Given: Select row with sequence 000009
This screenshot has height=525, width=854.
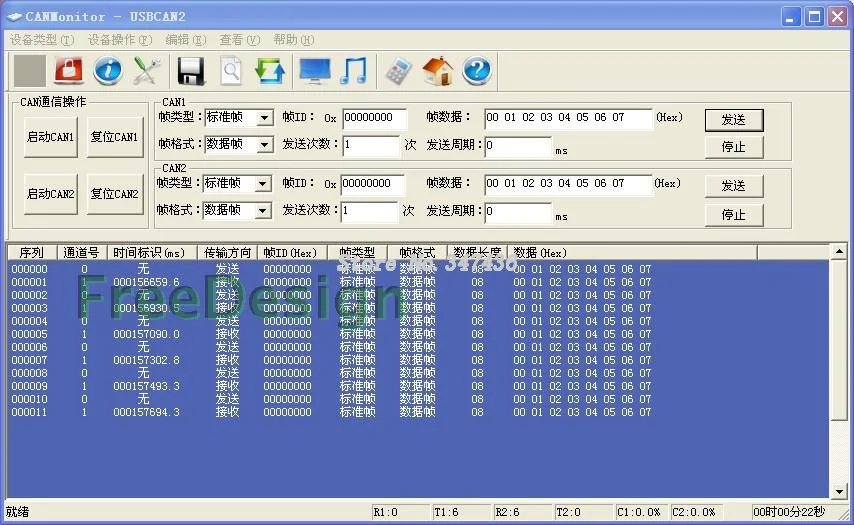Looking at the screenshot, I should point(331,387).
